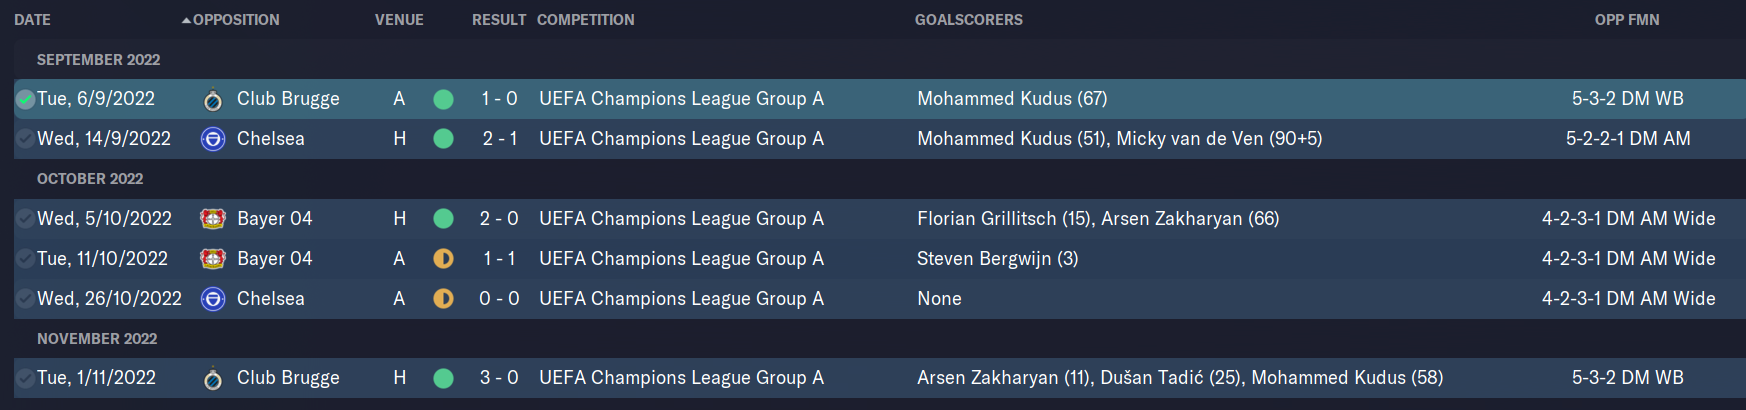
Task: Click green win indicator for 3-0 result
Action: 444,378
